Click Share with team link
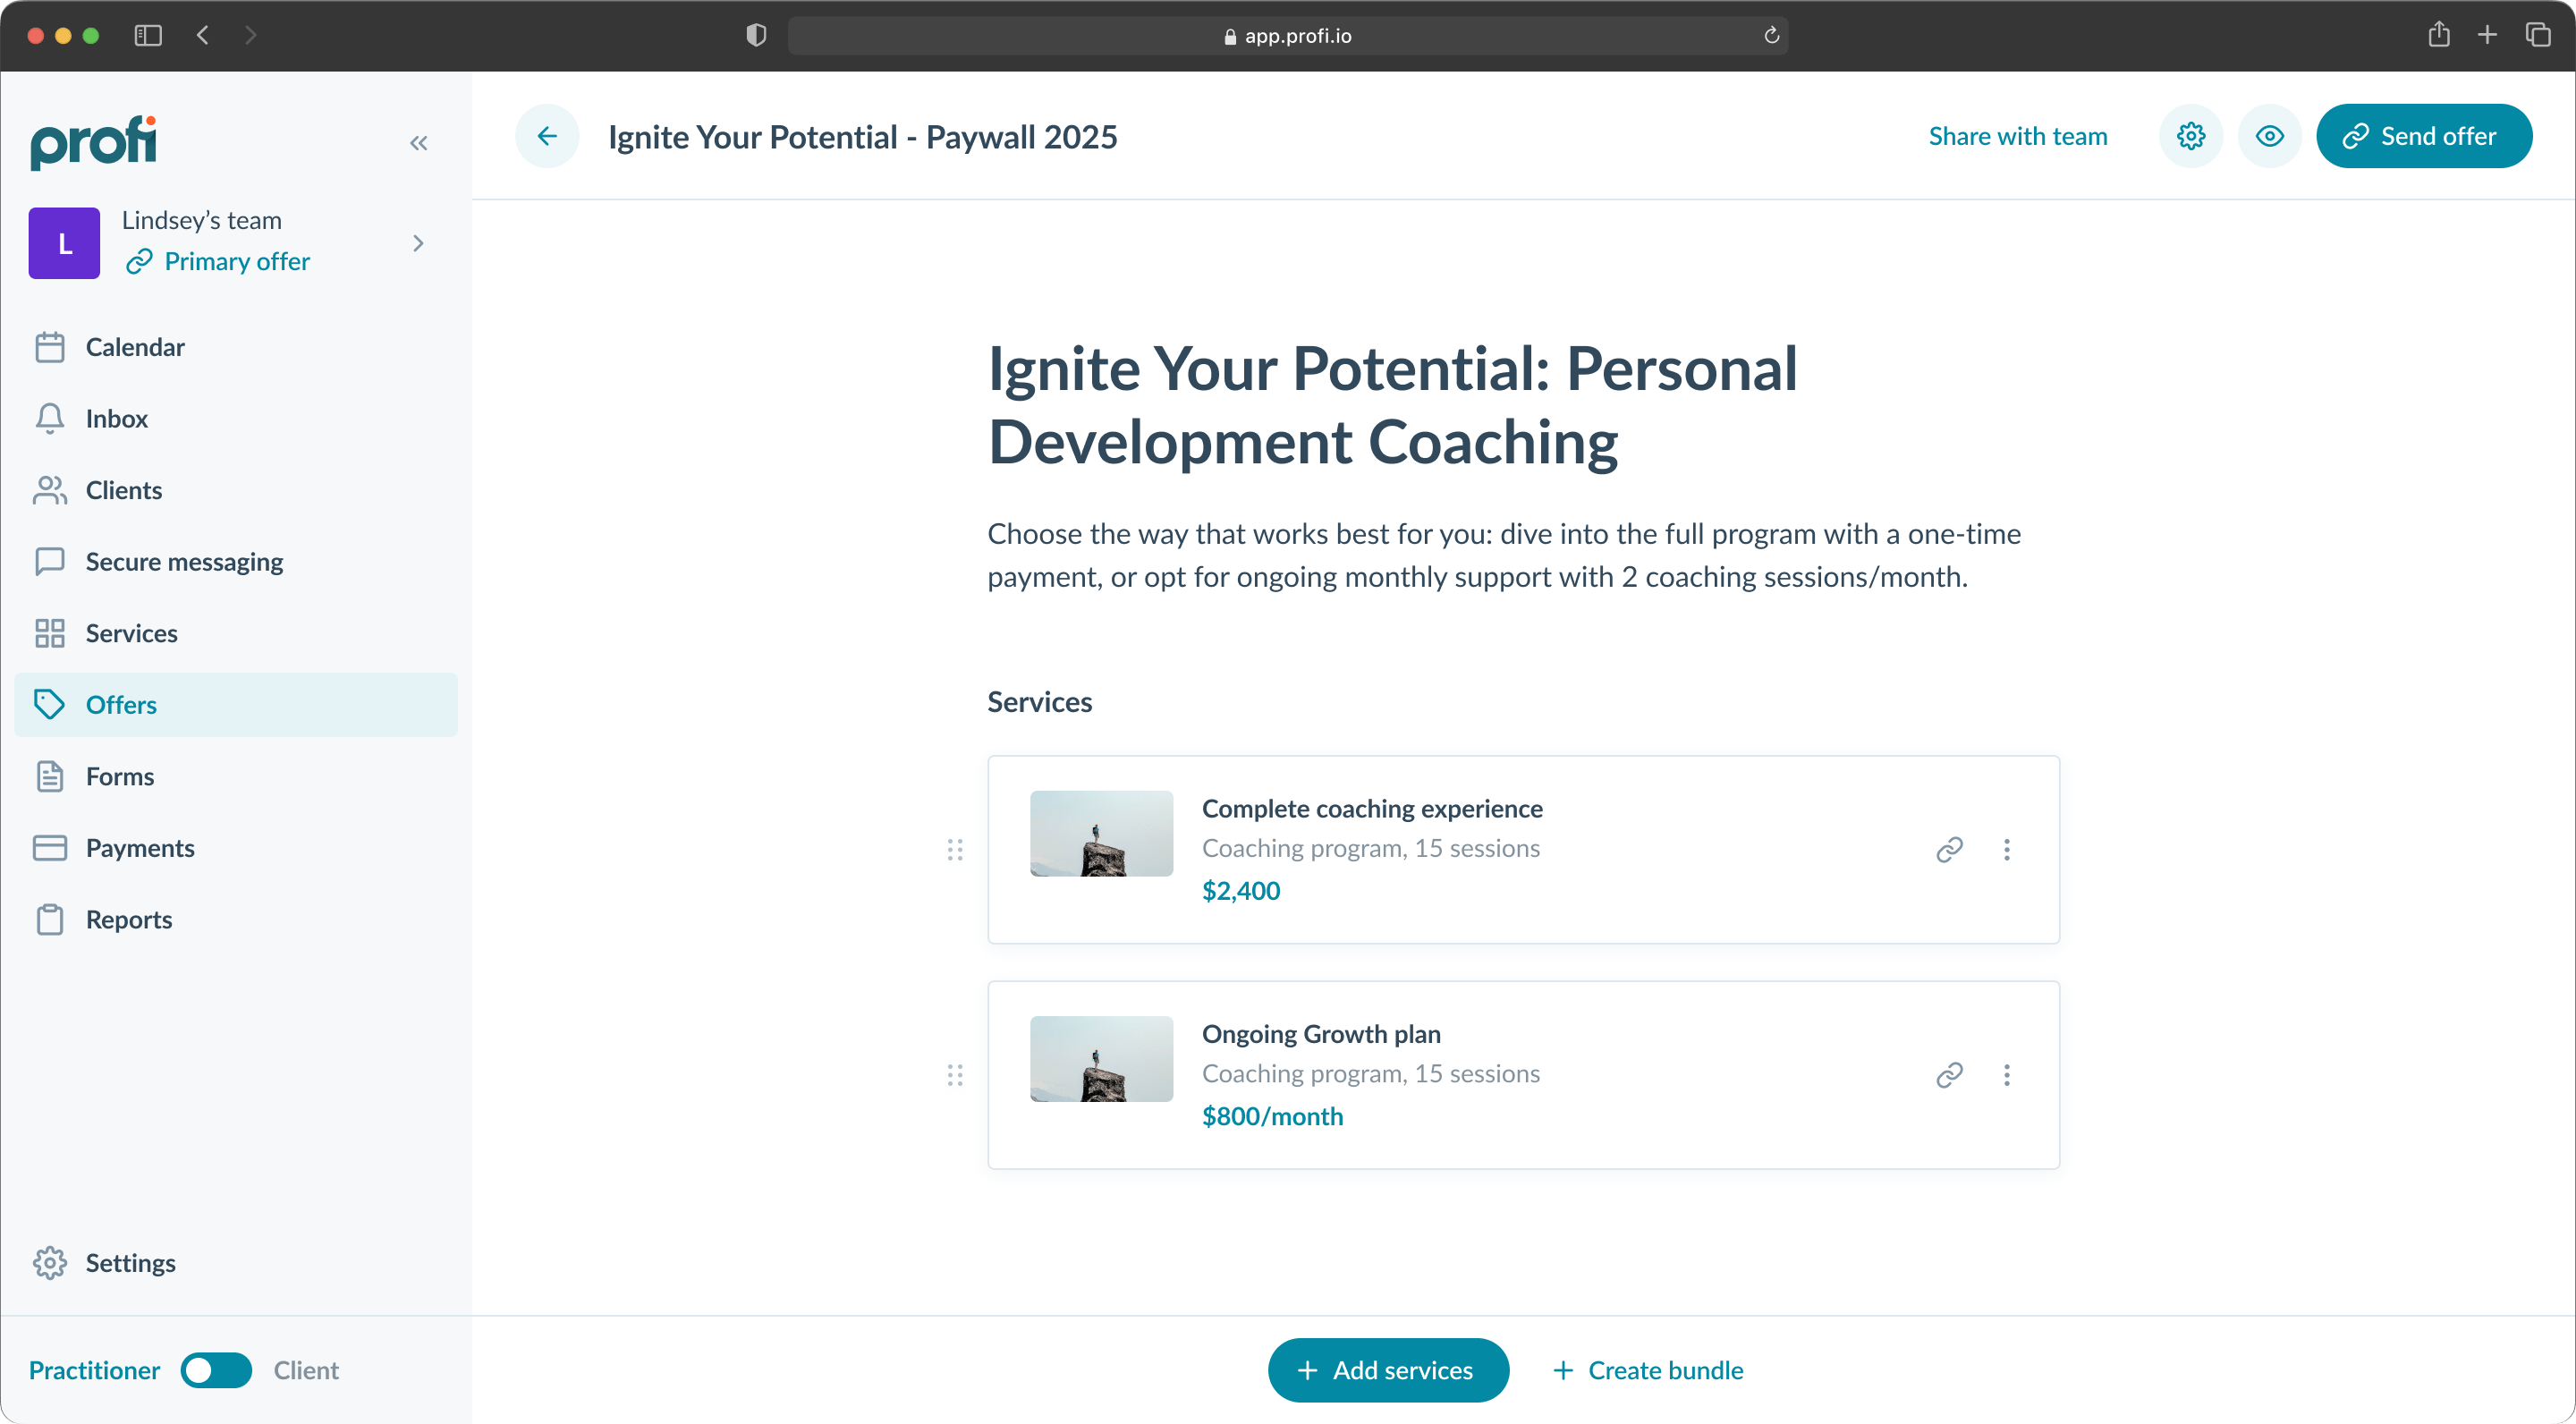 [2017, 136]
